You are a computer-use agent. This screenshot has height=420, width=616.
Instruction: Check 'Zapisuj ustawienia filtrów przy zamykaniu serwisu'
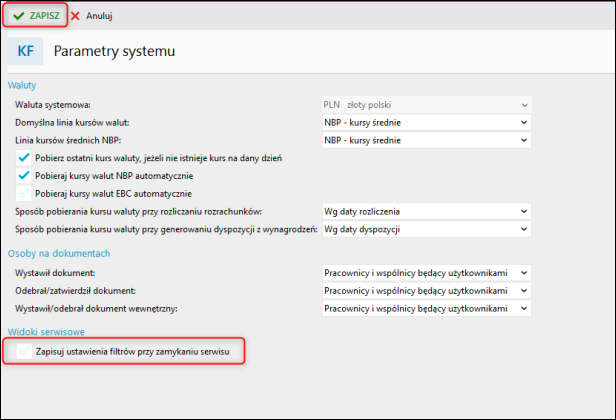(24, 353)
